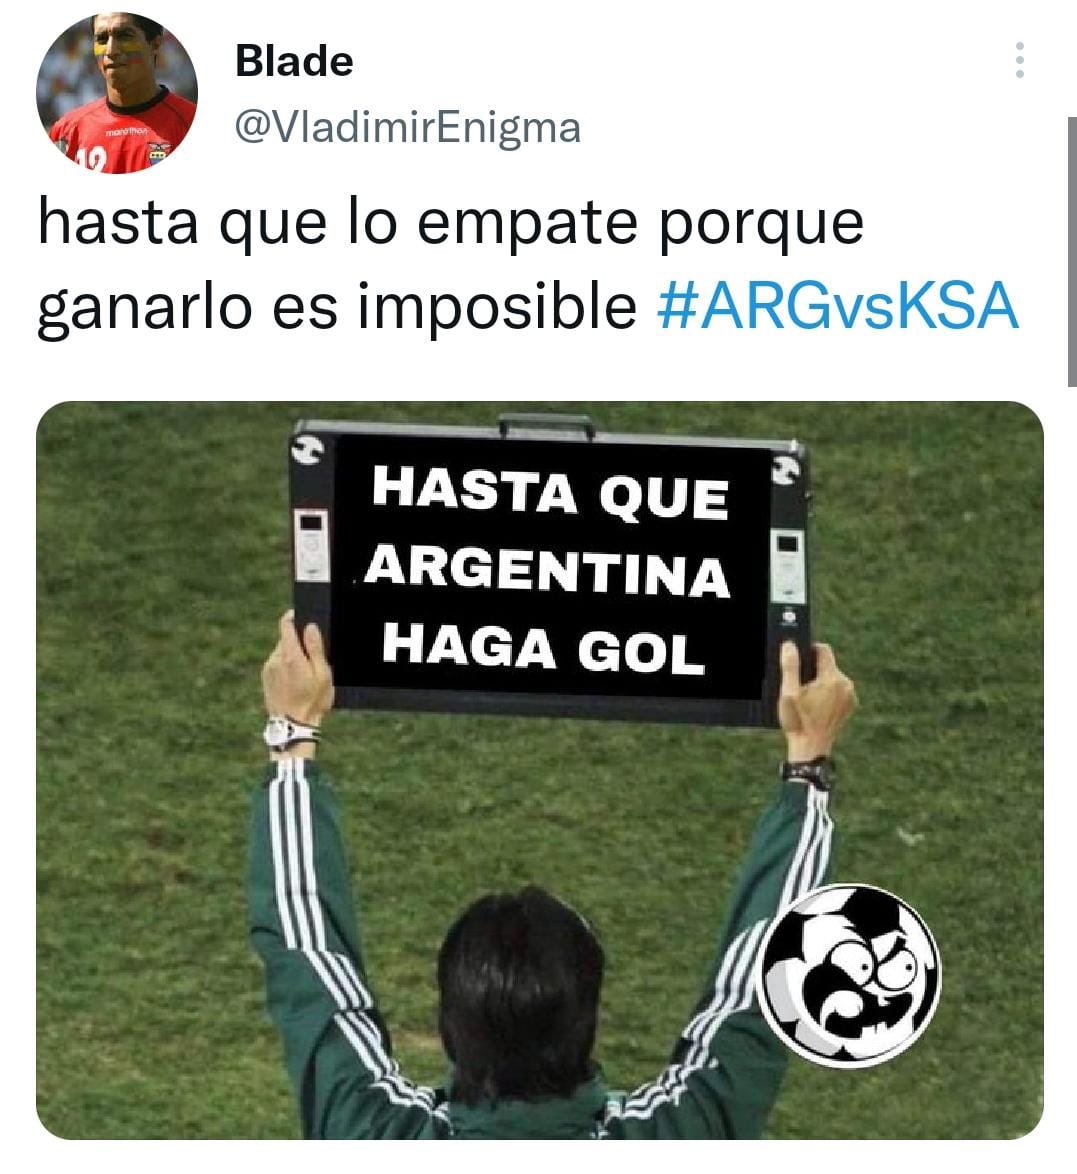Click the word ARGENTINA on the board
Screen dimensions: 1077x1174
click(x=547, y=572)
